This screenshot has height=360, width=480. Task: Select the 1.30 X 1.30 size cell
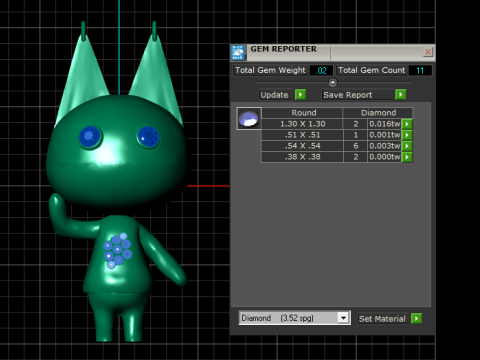302,124
